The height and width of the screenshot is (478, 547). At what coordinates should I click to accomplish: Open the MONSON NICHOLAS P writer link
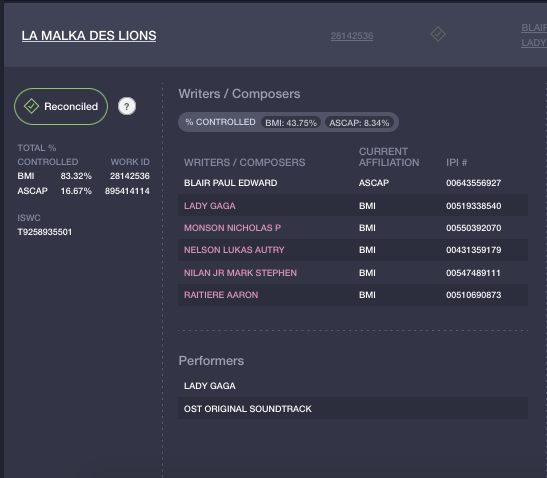pyautogui.click(x=232, y=228)
